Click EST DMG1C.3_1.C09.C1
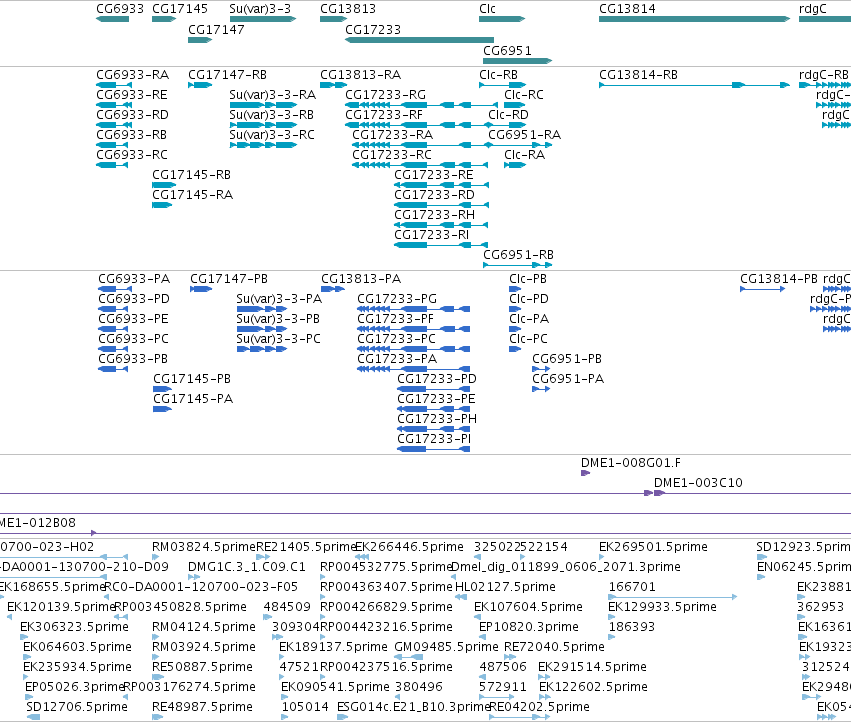The height and width of the screenshot is (722, 851). pos(247,567)
